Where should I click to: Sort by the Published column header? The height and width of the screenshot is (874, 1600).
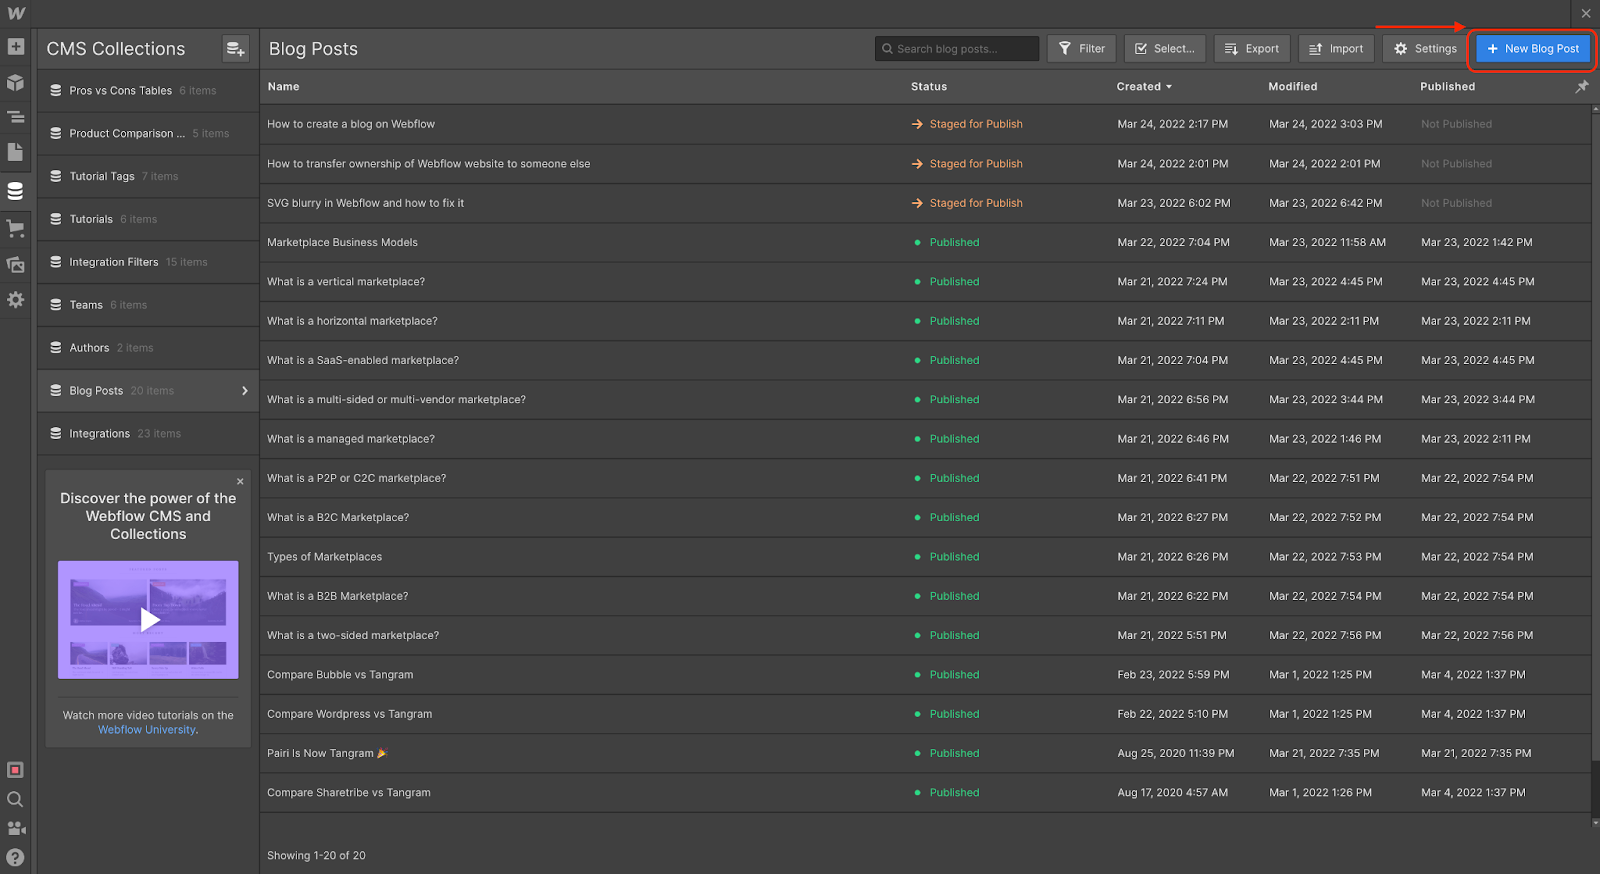point(1447,87)
